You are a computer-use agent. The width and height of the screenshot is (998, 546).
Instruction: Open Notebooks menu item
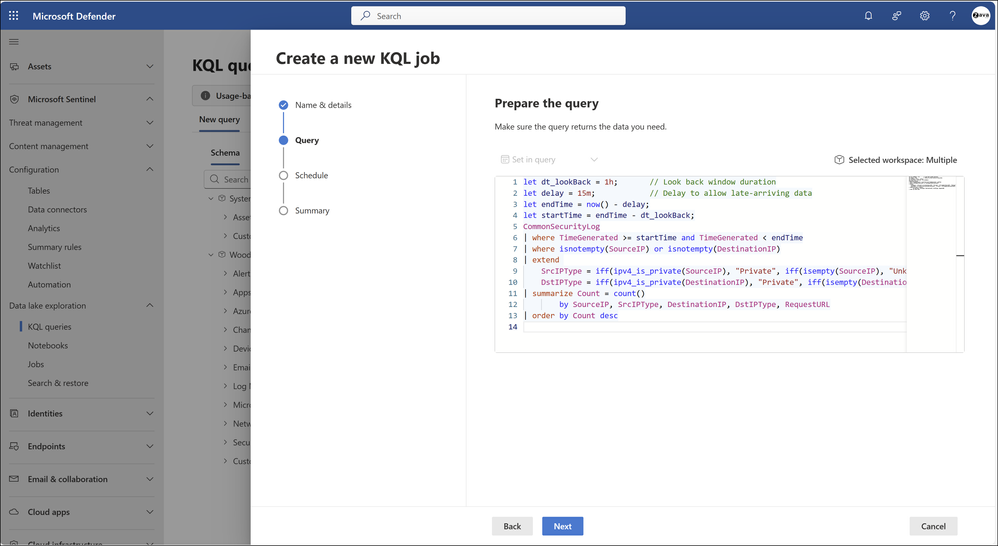tap(48, 346)
